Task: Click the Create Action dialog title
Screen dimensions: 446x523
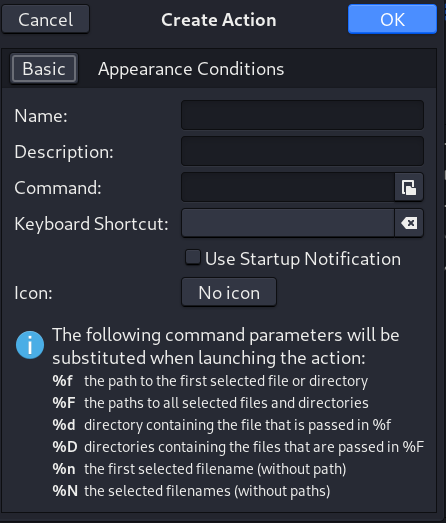Action: point(219,20)
